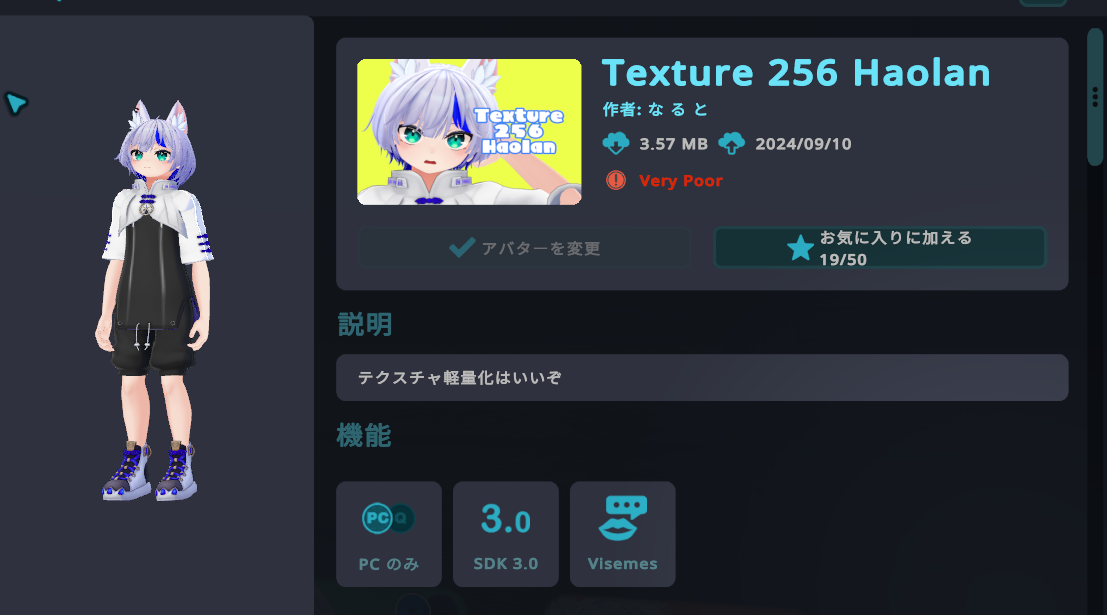
Task: Click the red Very Poor warning icon
Action: click(x=616, y=180)
